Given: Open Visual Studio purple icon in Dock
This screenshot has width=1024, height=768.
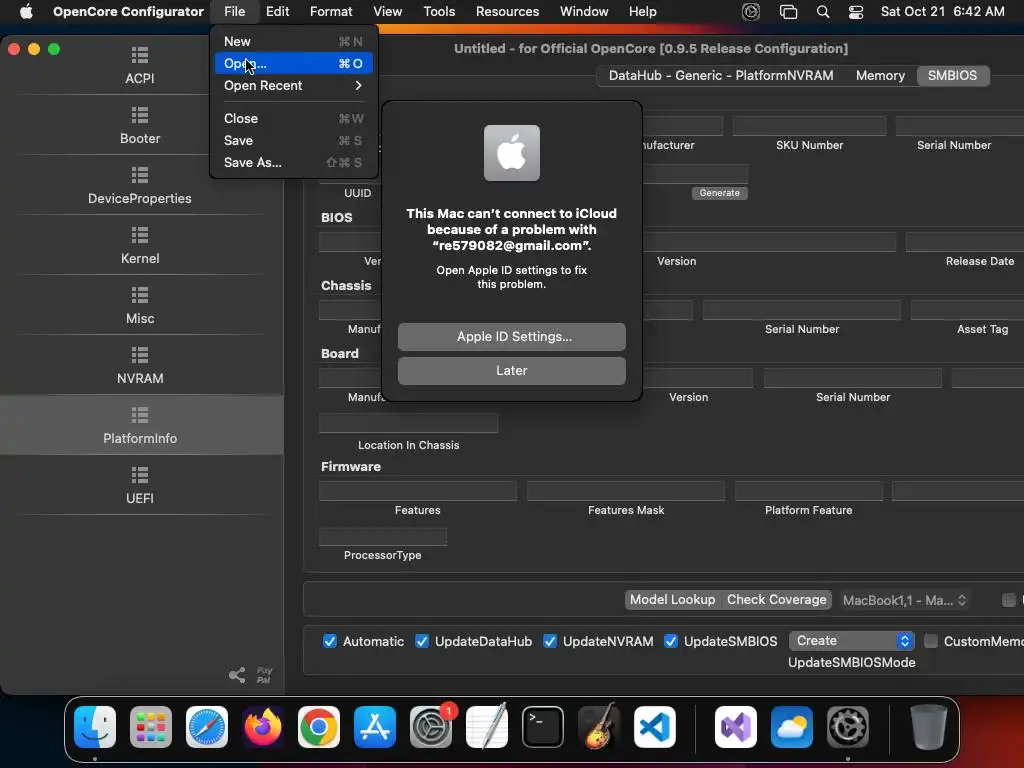Looking at the screenshot, I should 736,727.
